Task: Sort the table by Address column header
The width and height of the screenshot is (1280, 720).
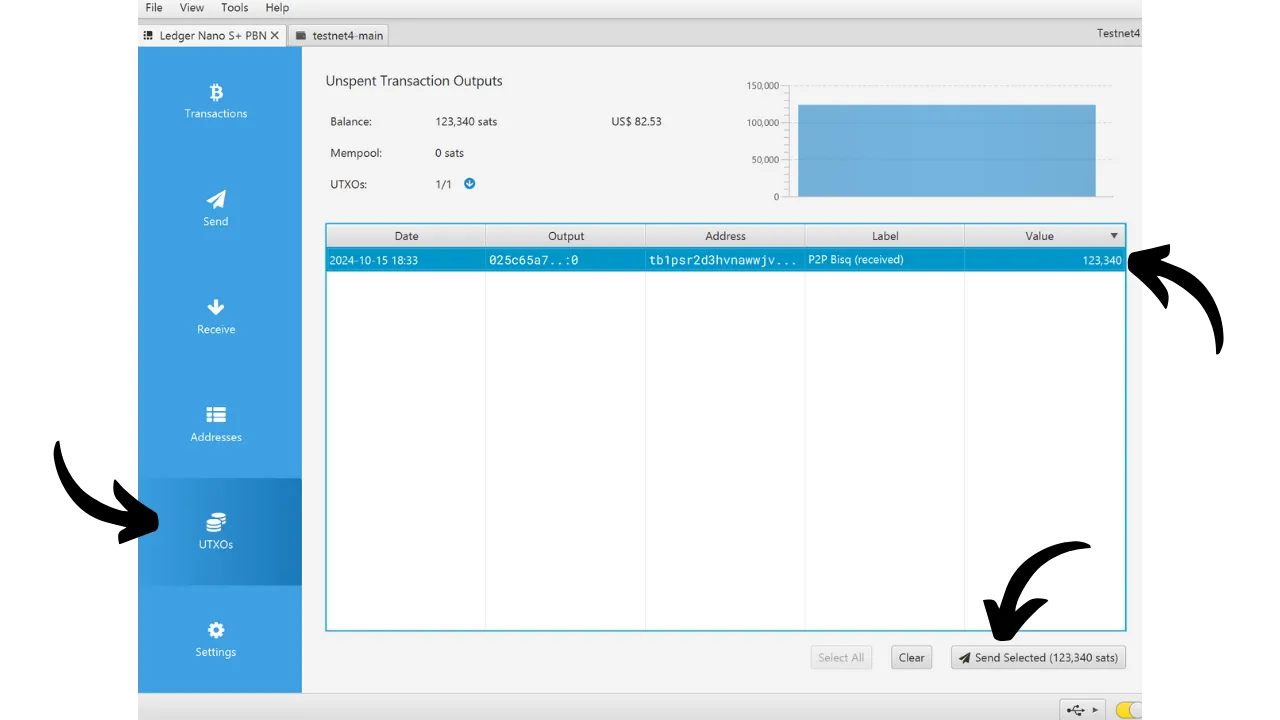Action: pos(725,236)
